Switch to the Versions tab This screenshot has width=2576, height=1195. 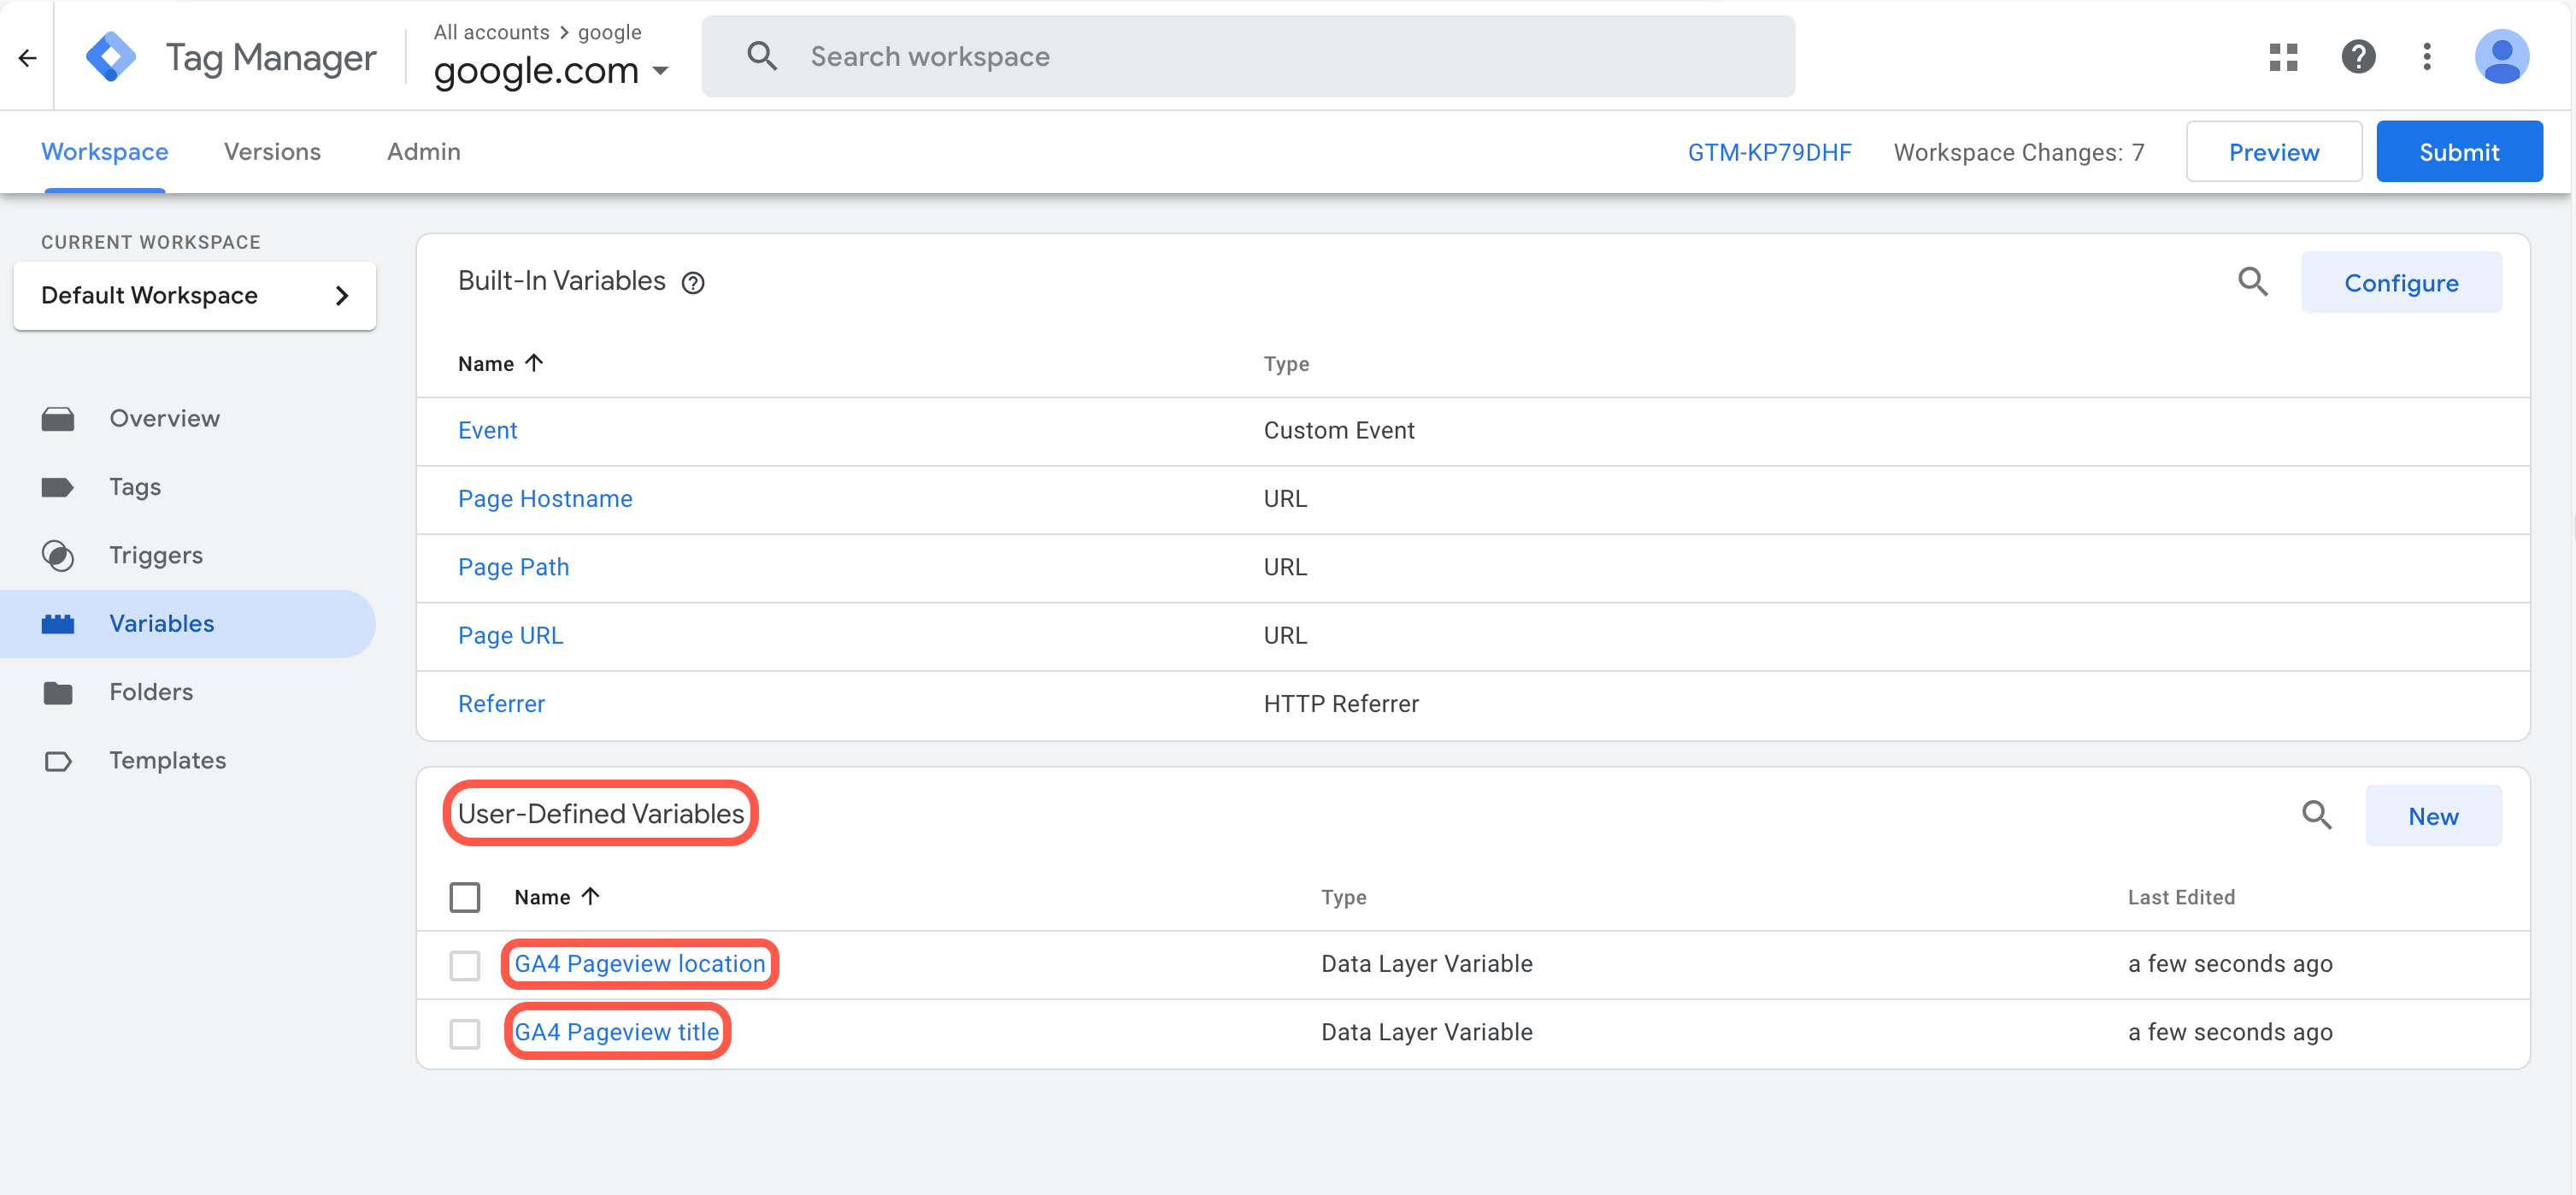point(272,152)
